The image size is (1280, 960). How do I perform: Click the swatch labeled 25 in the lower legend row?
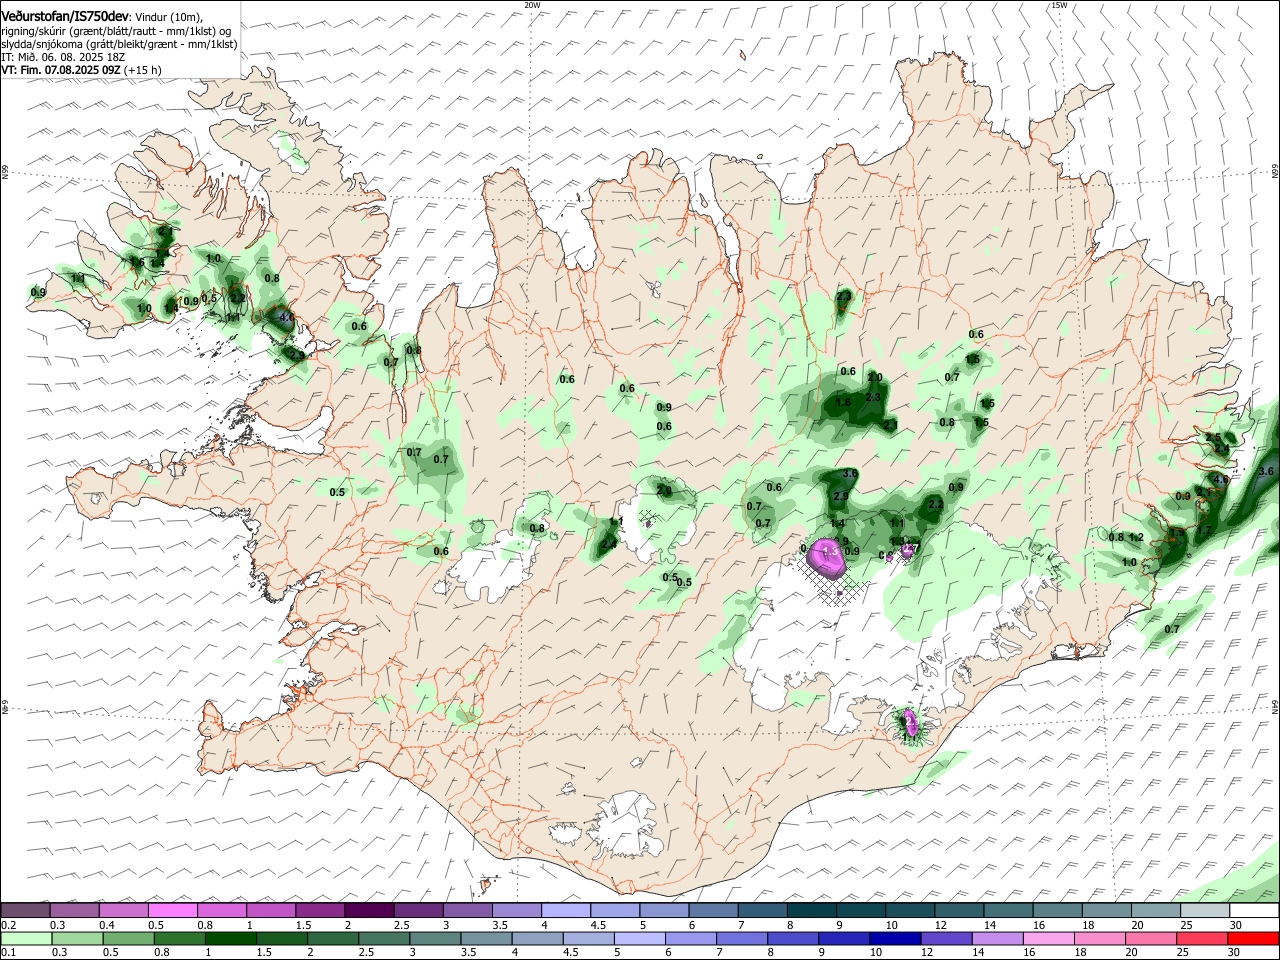(x=1202, y=938)
